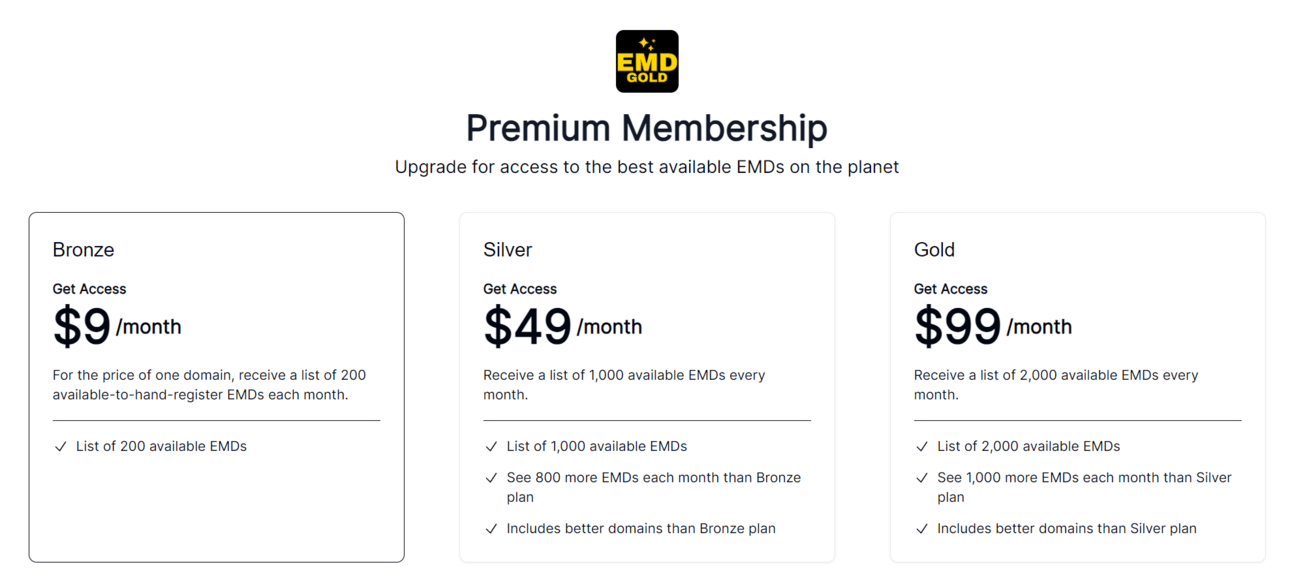This screenshot has height=586, width=1292.
Task: Click checkmark beside List of 200 available EMDs
Action: tap(61, 447)
